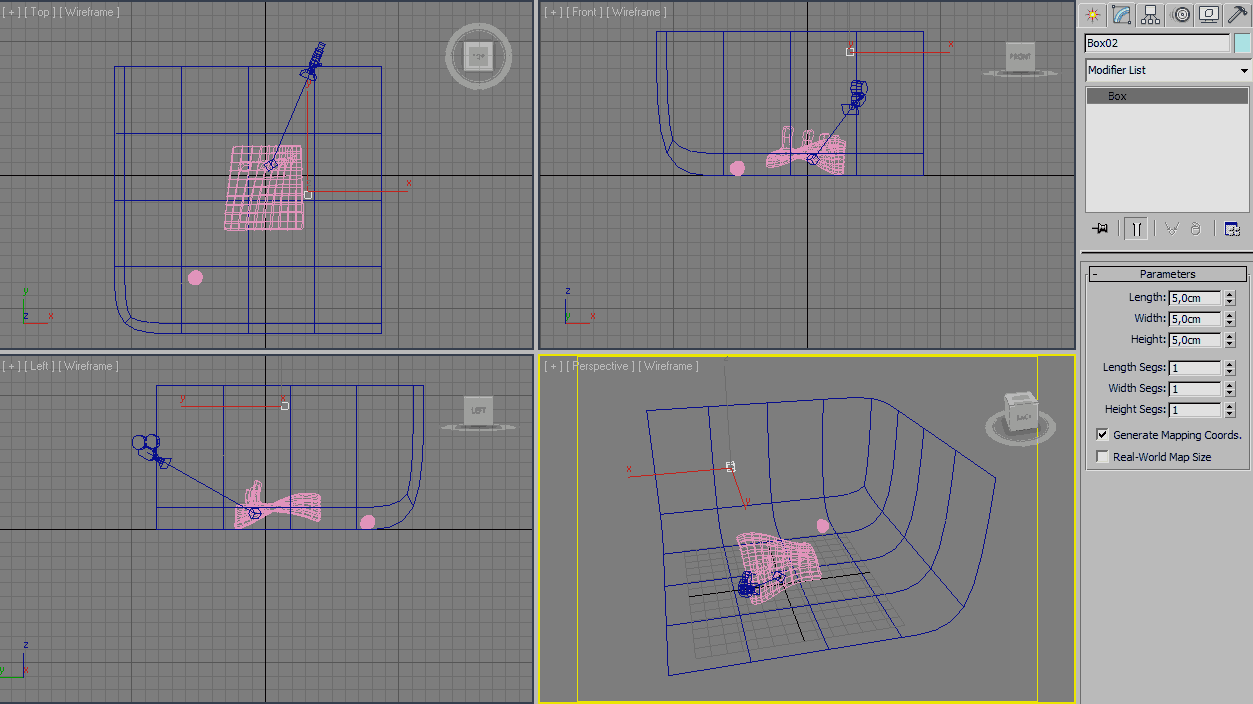Open Configure Modifier Sets
Image resolution: width=1253 pixels, height=704 pixels.
click(x=1232, y=229)
